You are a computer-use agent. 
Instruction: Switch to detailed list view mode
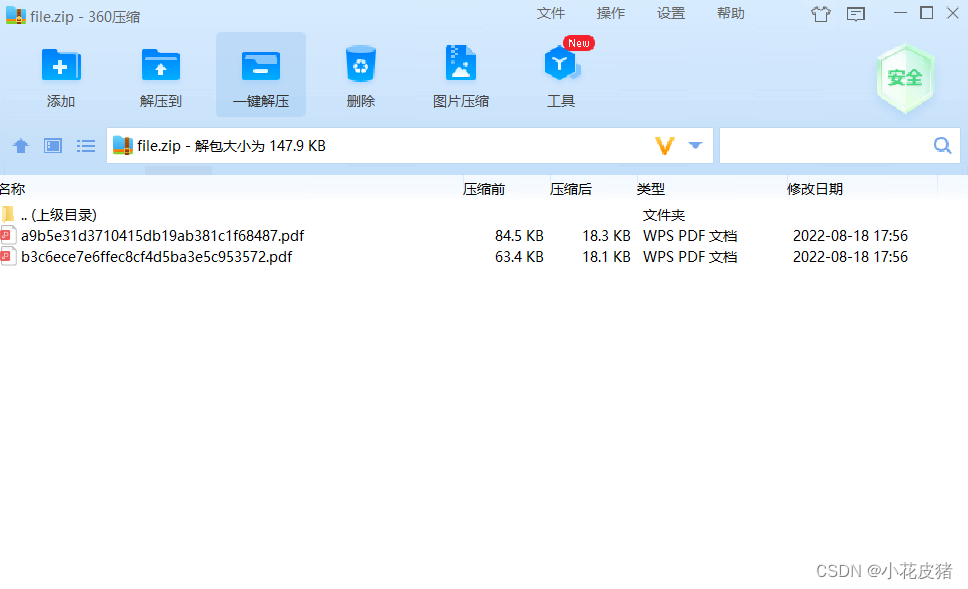[85, 145]
